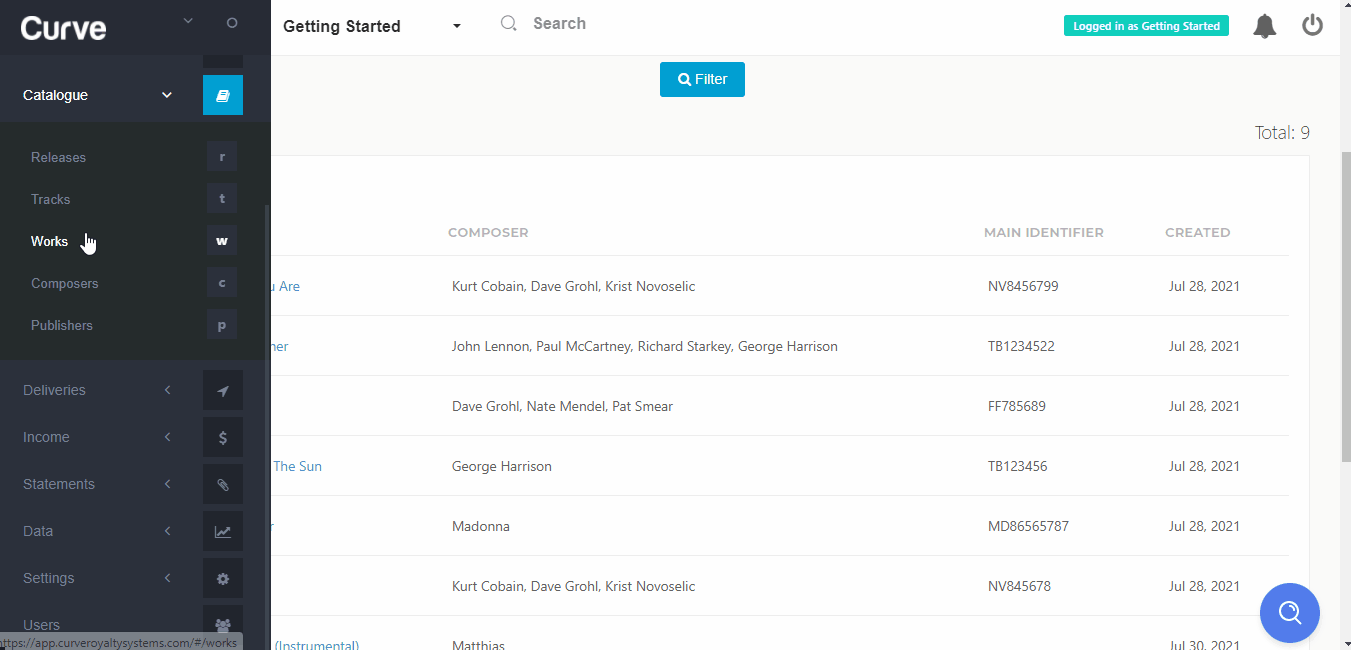
Task: Click the circle icon beside Curve logo
Action: click(232, 22)
